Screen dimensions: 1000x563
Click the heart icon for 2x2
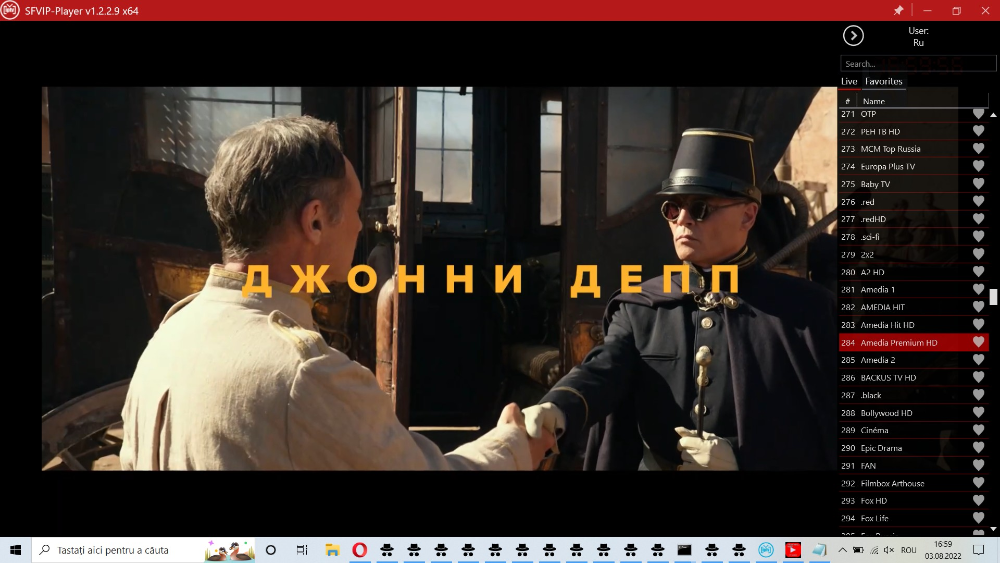click(x=978, y=254)
